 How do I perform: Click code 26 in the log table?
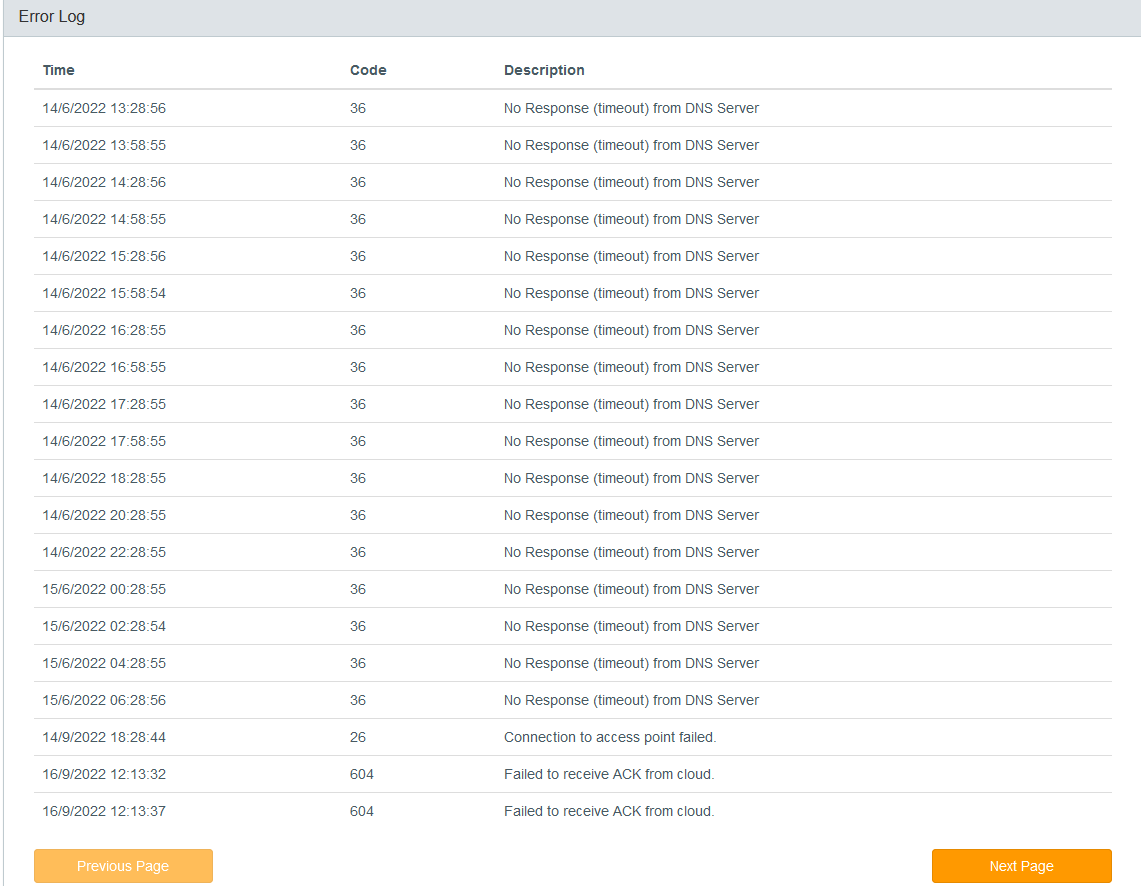click(x=357, y=737)
